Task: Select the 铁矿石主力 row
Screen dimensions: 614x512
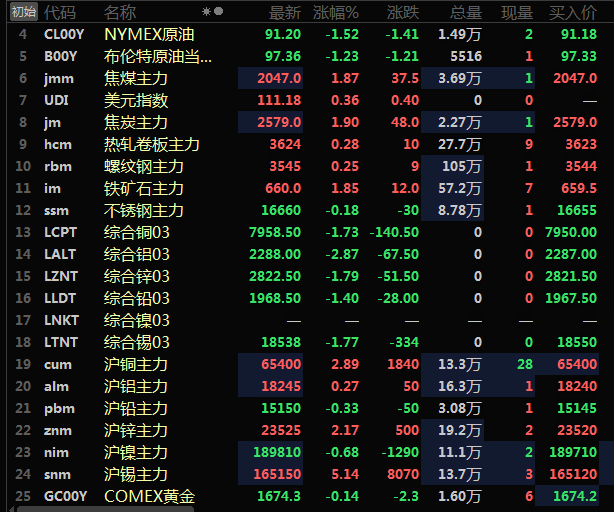Action: 144,188
